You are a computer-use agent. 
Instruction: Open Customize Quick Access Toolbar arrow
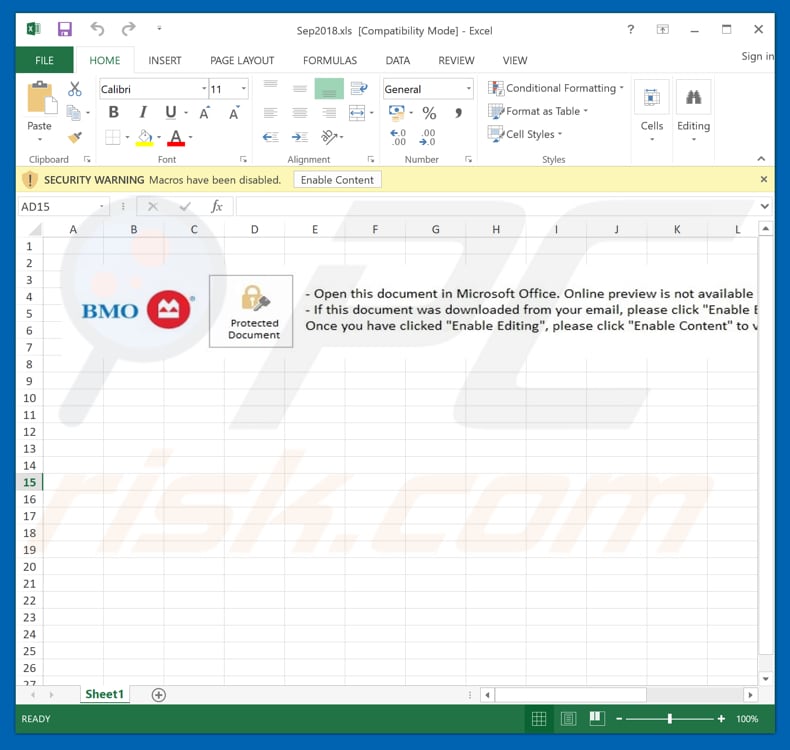(159, 29)
